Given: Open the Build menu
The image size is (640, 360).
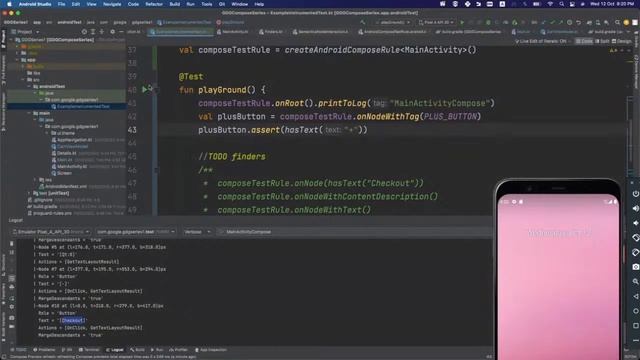Looking at the screenshot, I should tap(175, 4).
